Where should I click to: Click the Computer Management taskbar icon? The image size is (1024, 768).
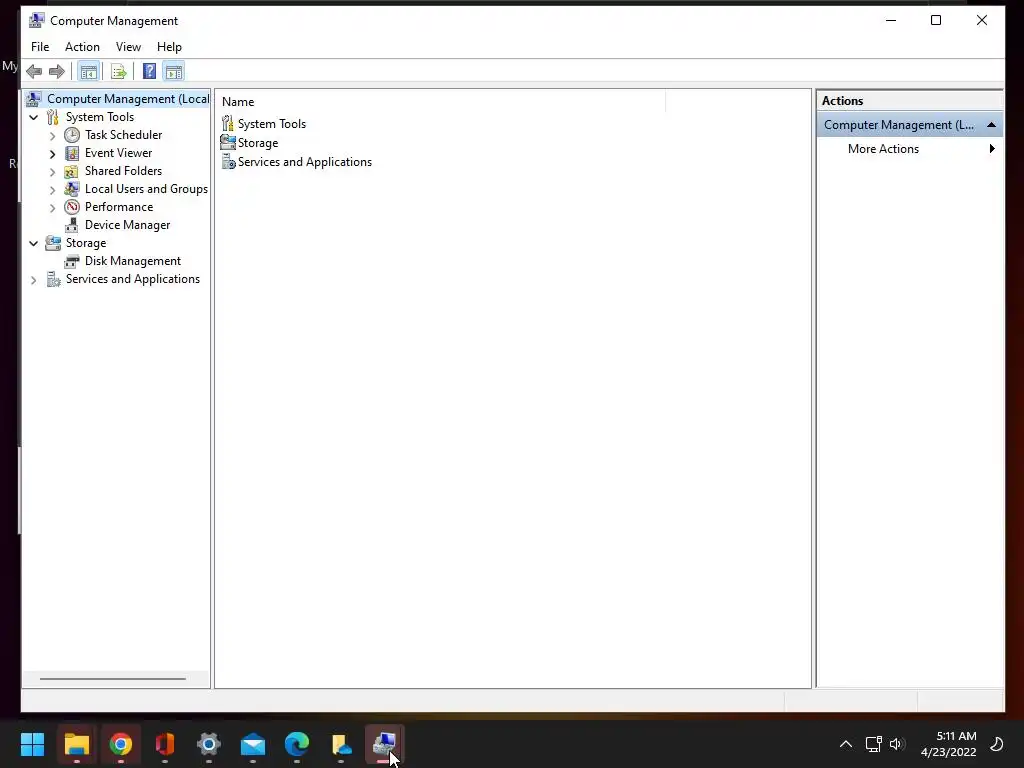pos(385,744)
